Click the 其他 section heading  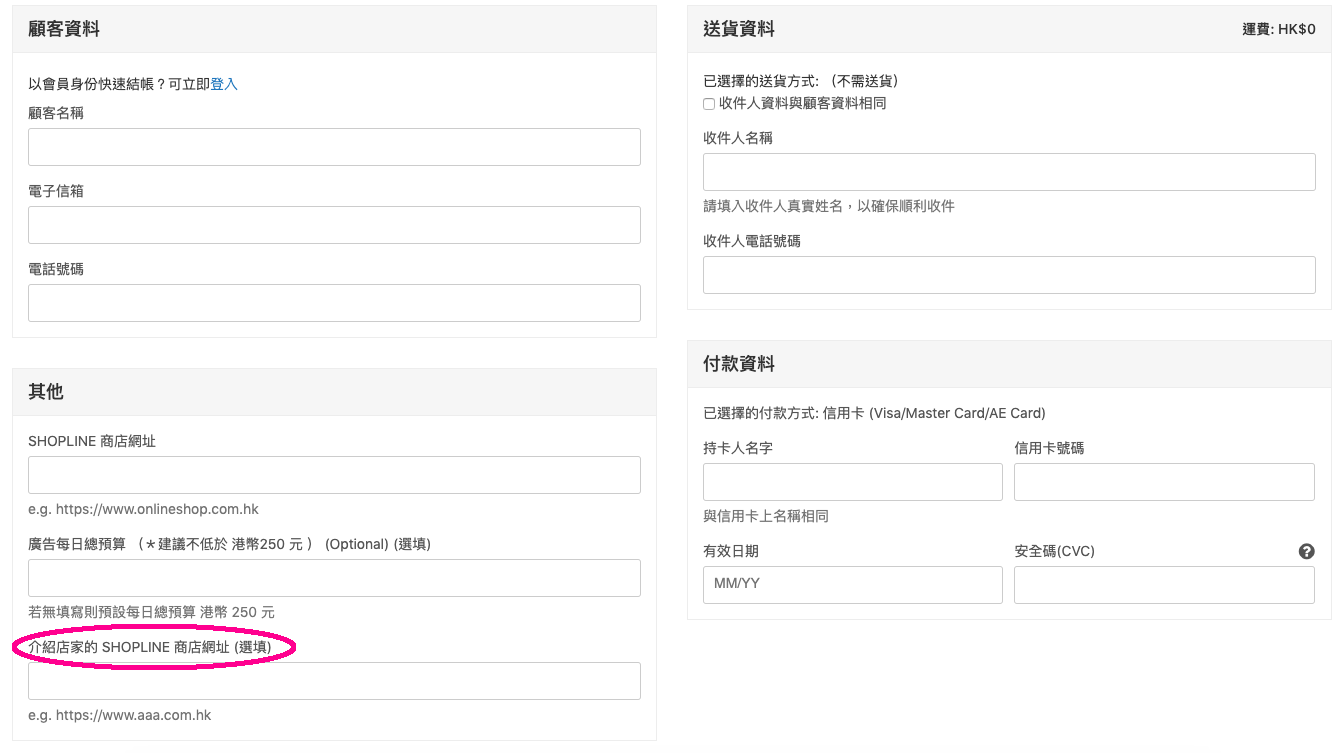(x=46, y=392)
